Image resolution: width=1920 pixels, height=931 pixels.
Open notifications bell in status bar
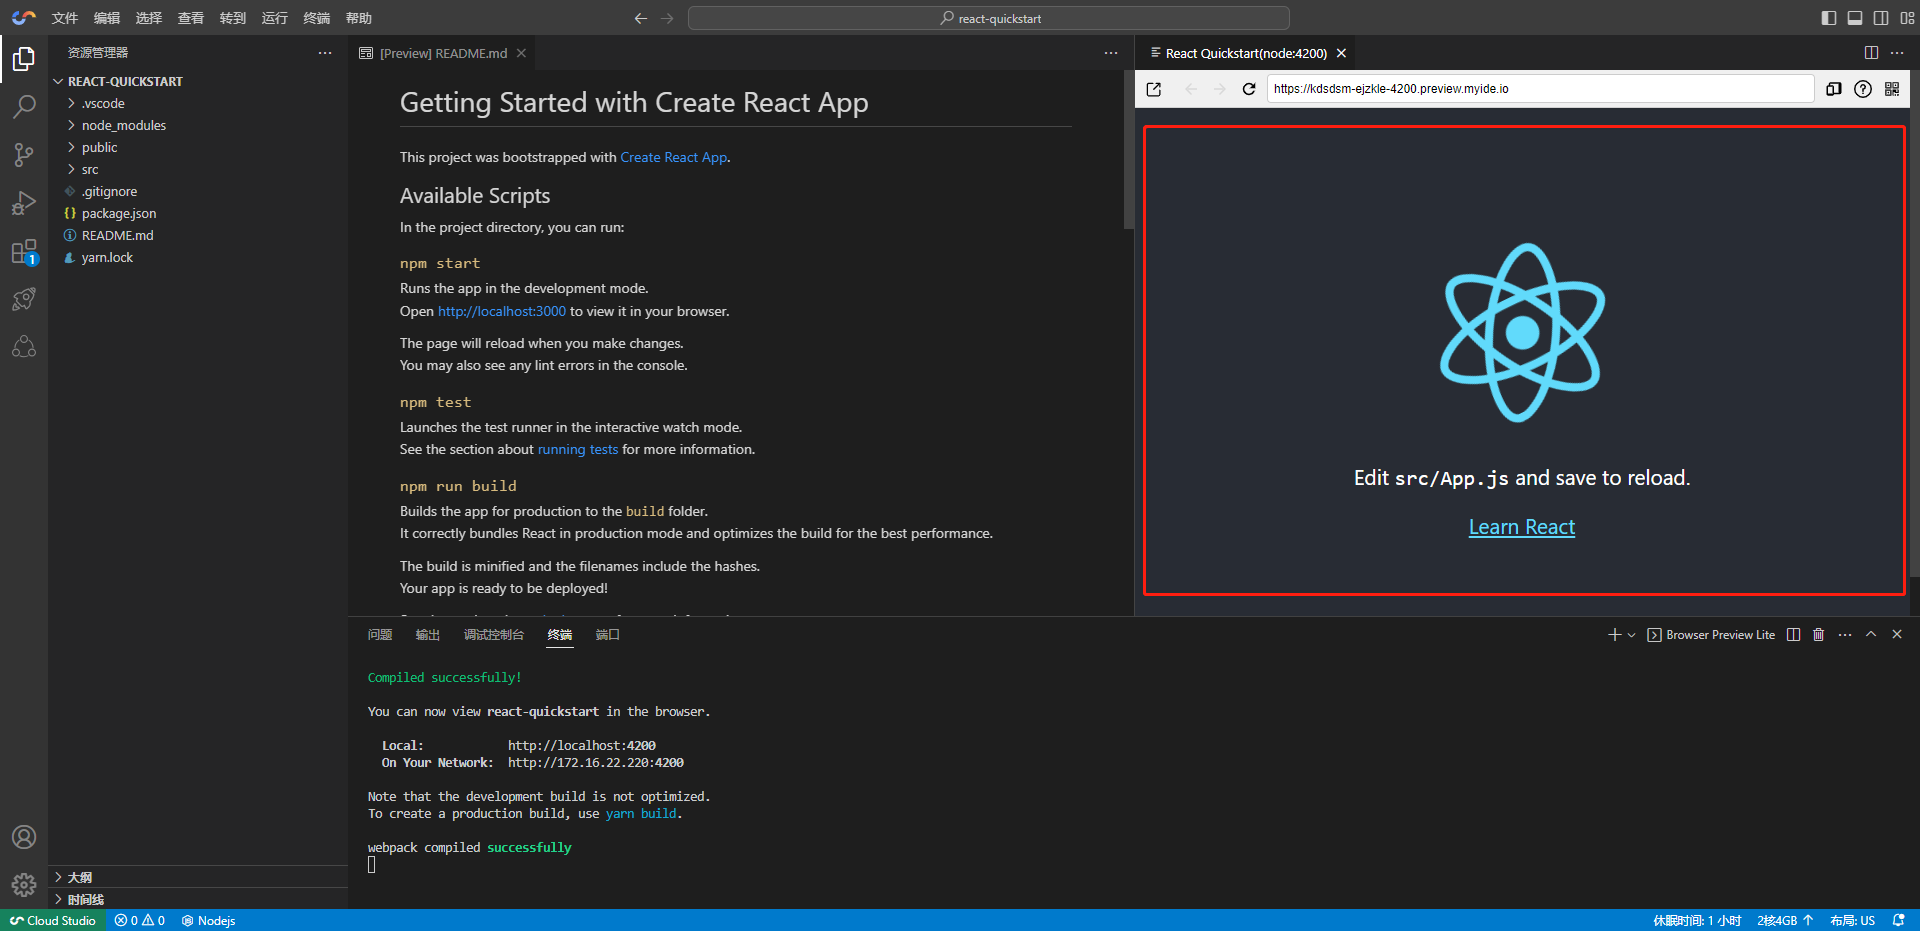pos(1899,921)
